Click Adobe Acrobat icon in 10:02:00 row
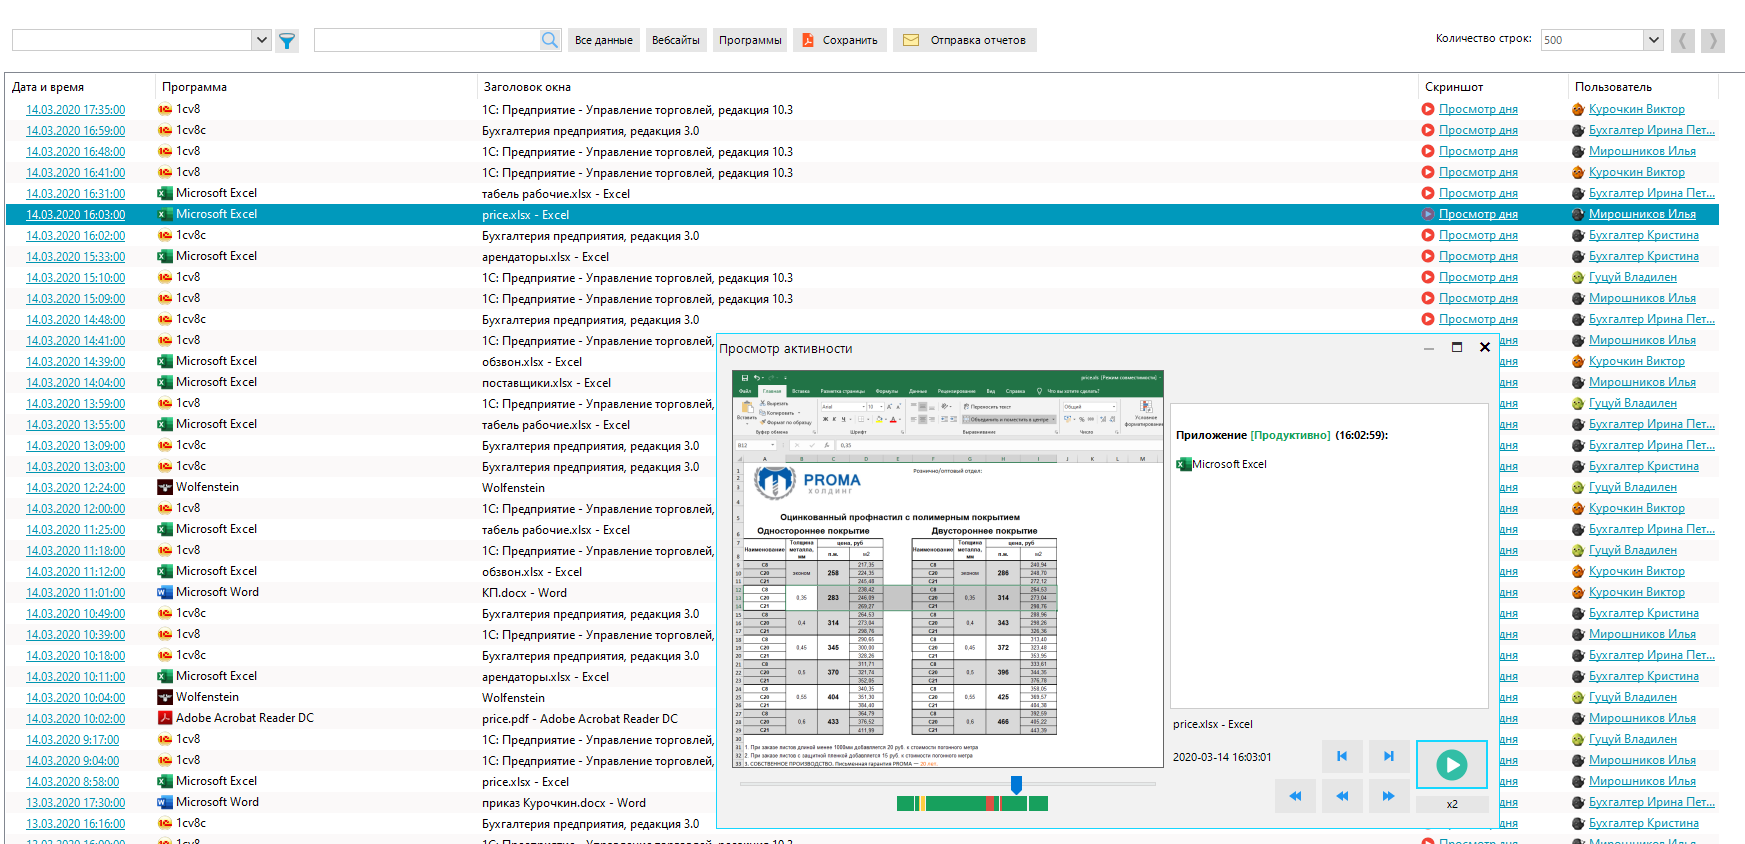This screenshot has height=844, width=1745. click(165, 718)
